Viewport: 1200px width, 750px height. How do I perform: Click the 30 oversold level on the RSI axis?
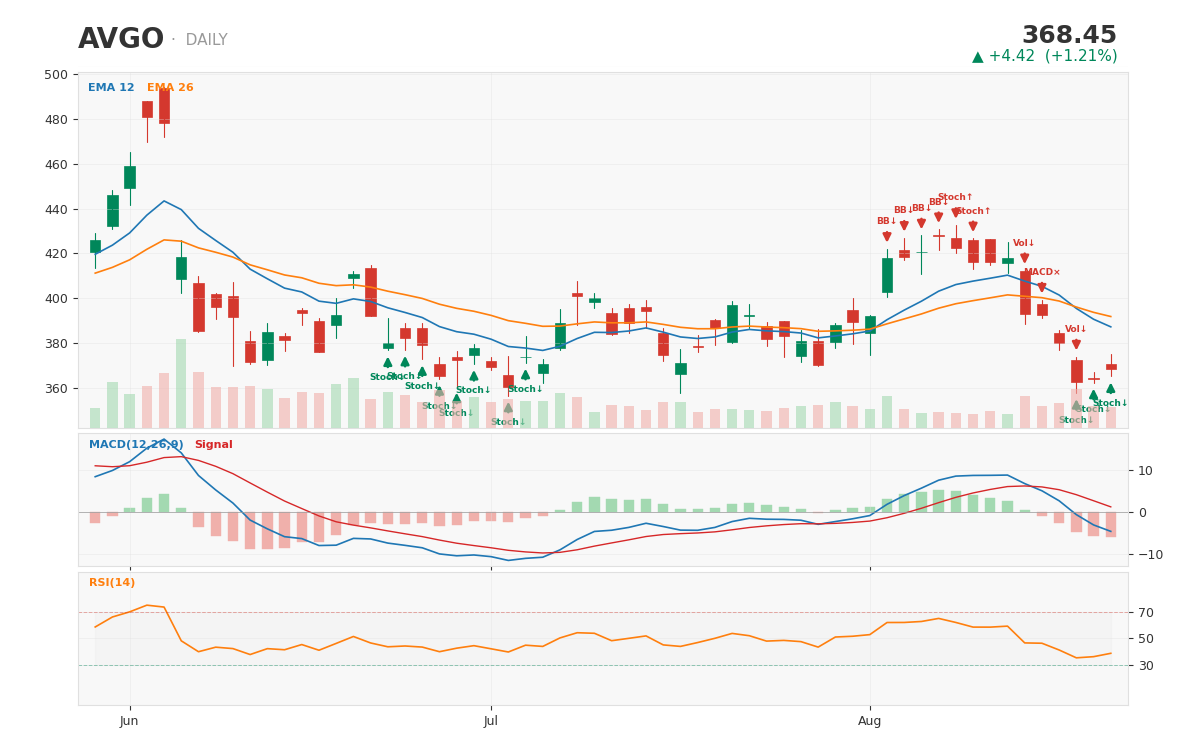click(1145, 666)
